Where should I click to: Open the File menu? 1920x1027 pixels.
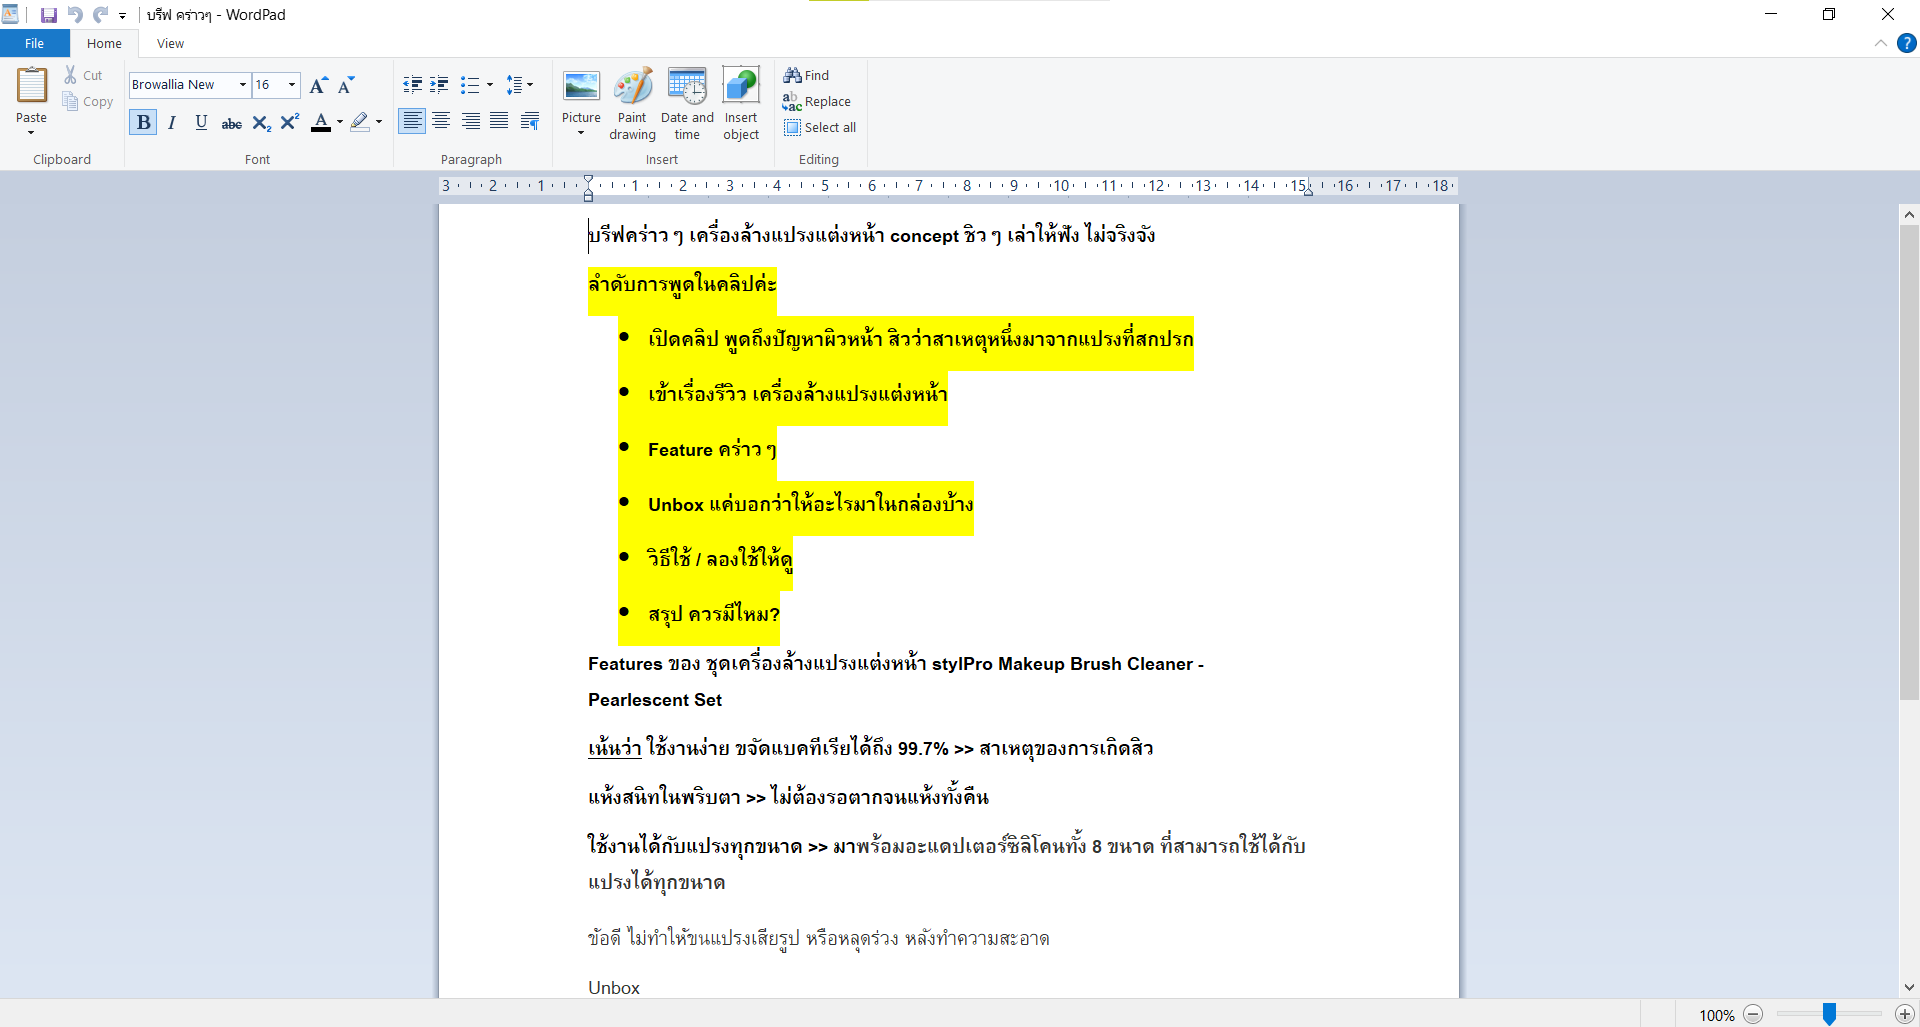[35, 44]
